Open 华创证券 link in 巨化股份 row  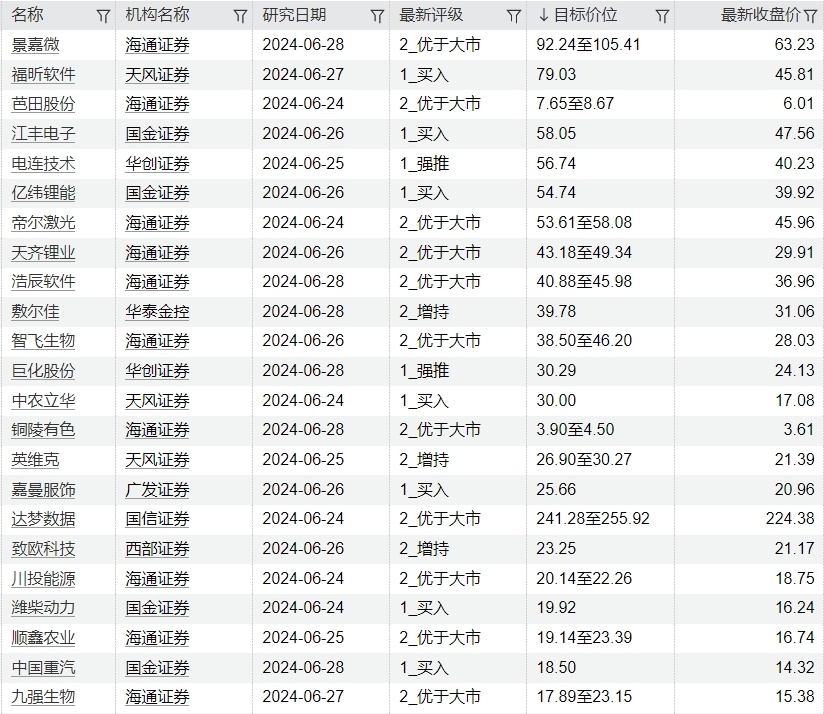click(x=157, y=370)
